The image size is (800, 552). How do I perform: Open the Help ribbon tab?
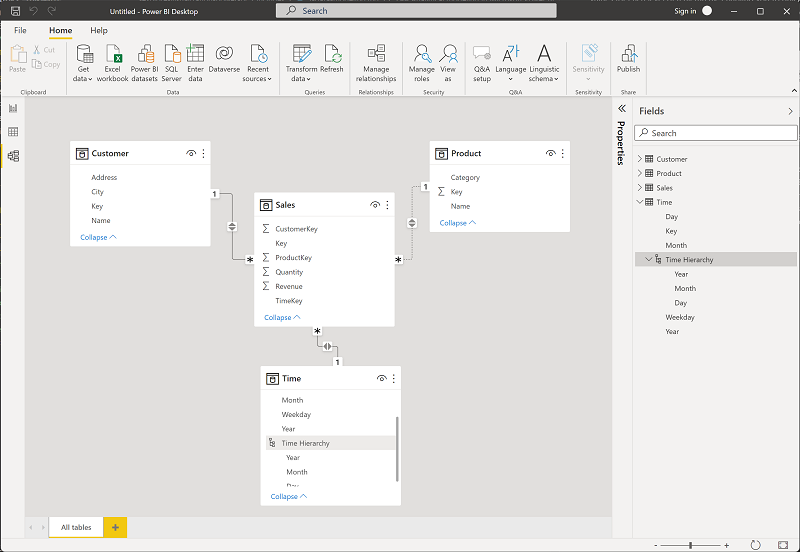(99, 30)
